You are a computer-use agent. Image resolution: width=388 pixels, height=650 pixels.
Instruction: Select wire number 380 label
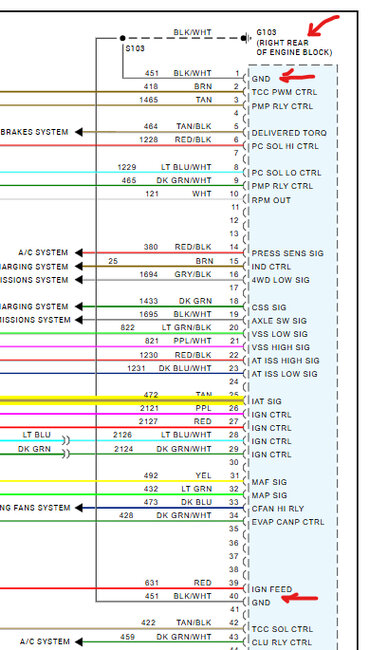[151, 247]
